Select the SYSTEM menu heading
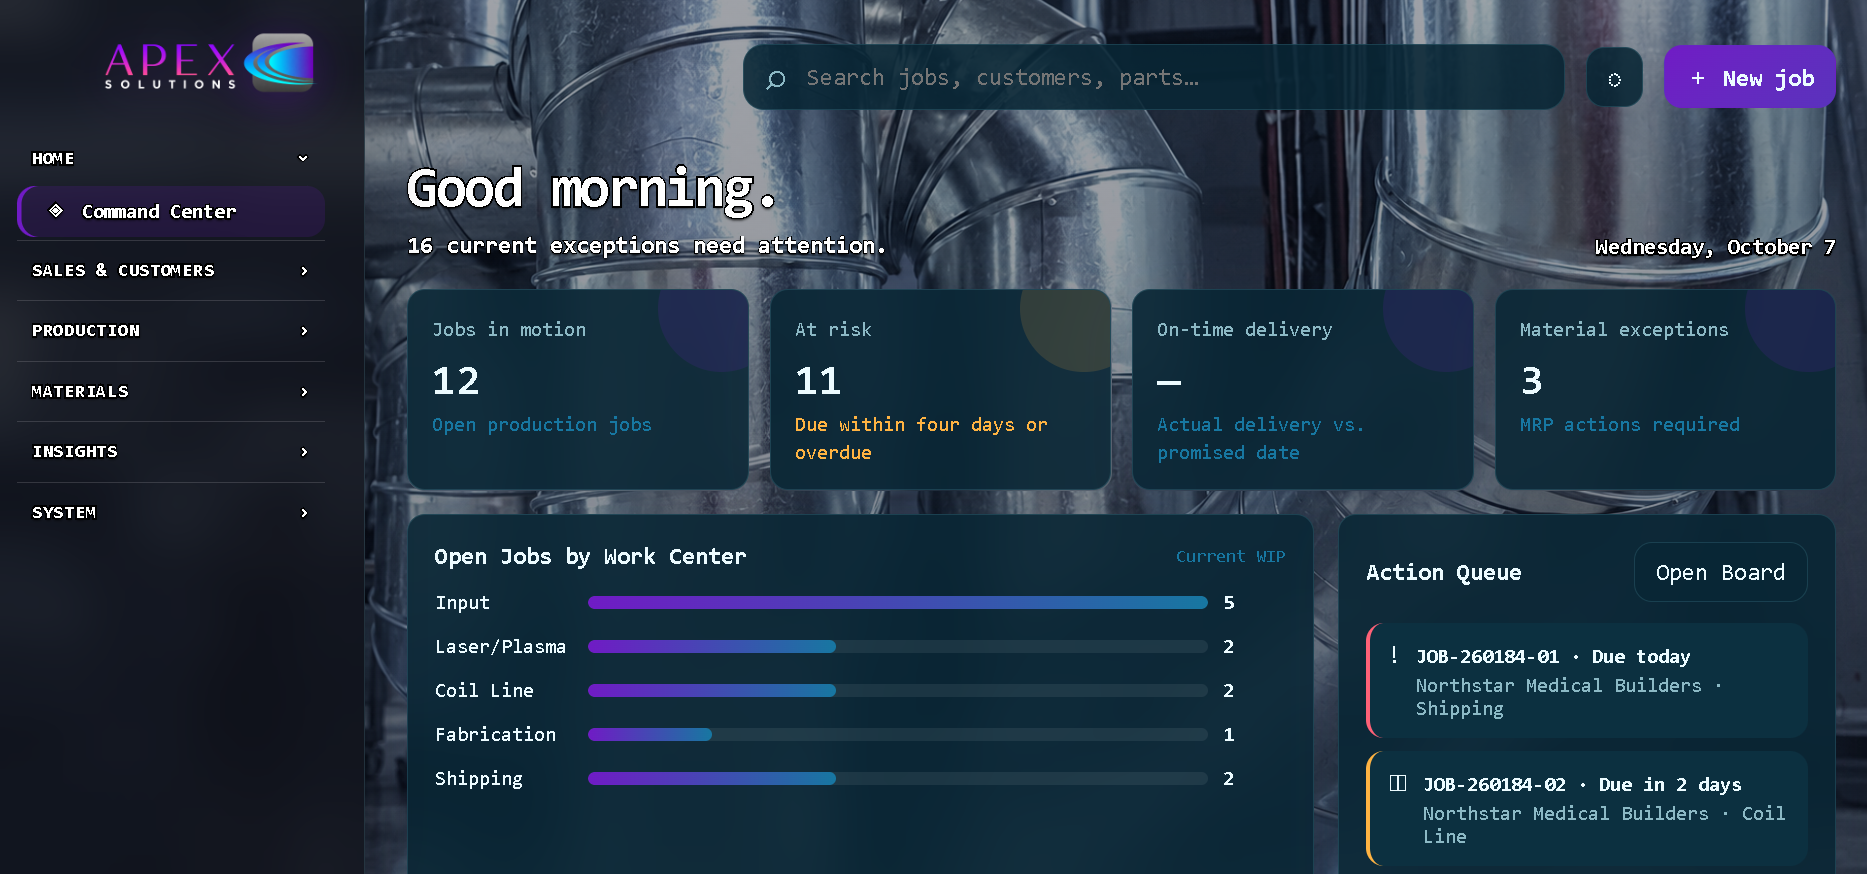 64,512
